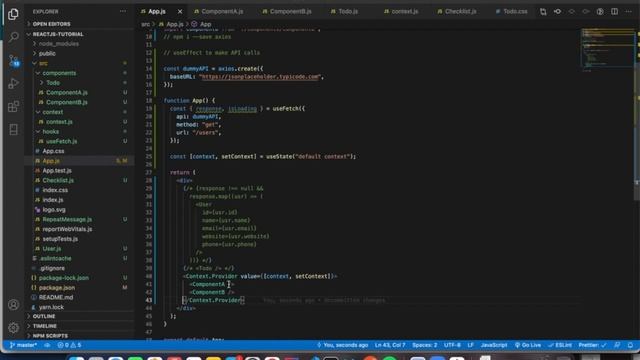
Task: Click the Go Live status bar button
Action: pos(527,345)
